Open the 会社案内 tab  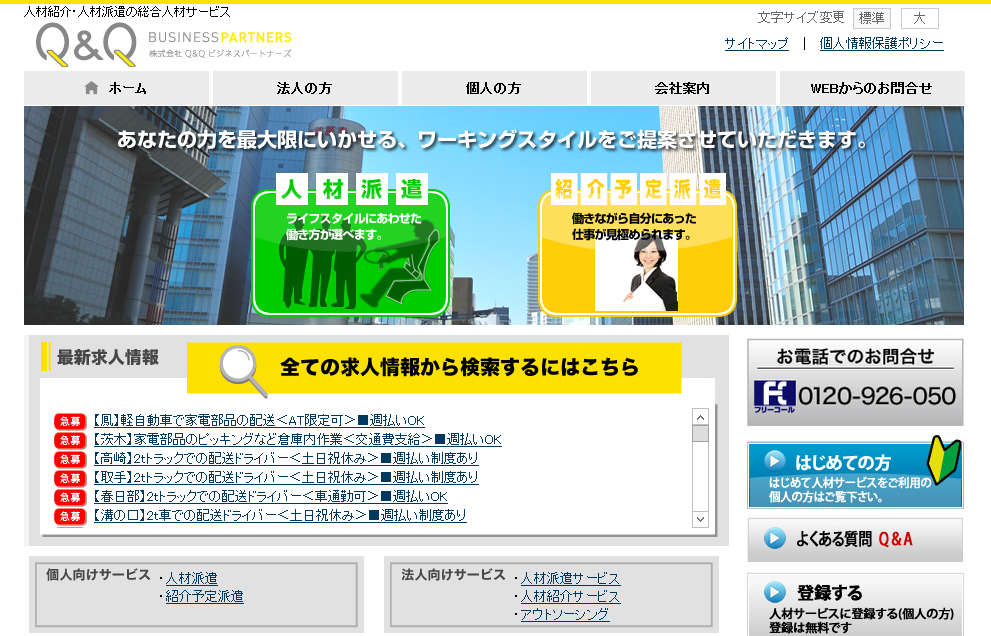[682, 89]
